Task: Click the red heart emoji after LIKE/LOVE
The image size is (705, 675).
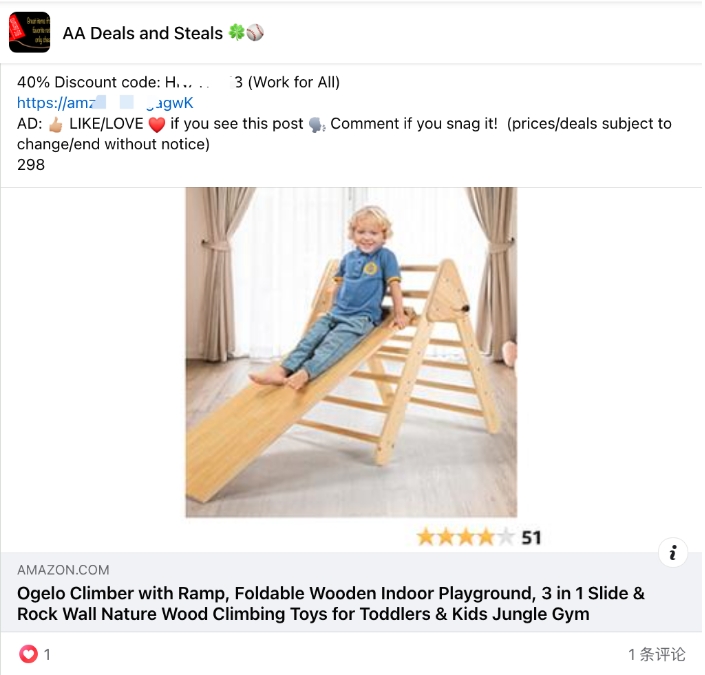Action: (156, 124)
